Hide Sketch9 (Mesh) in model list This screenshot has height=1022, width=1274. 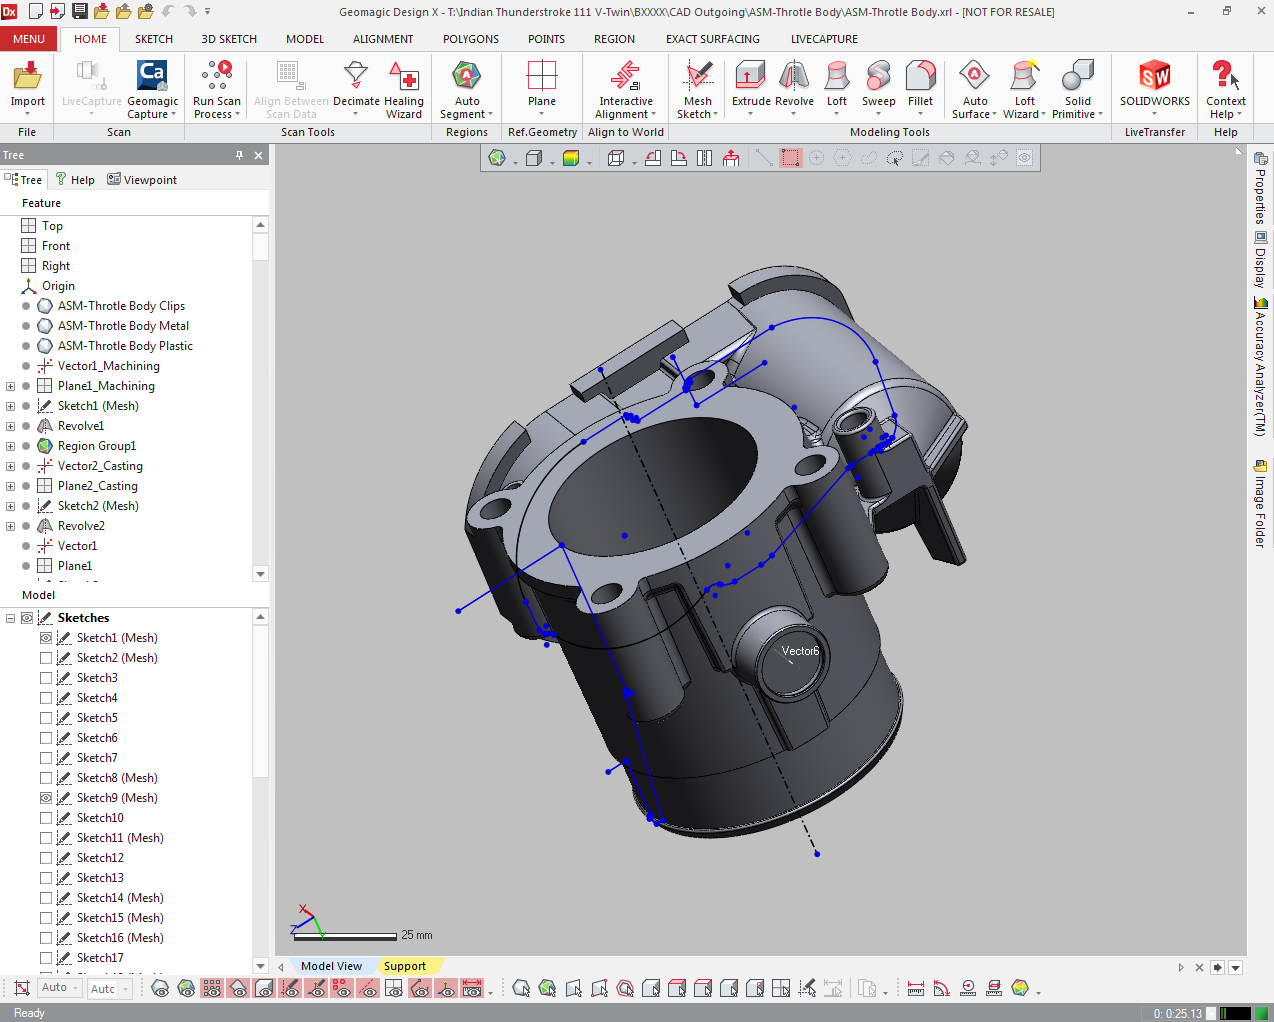click(x=46, y=798)
